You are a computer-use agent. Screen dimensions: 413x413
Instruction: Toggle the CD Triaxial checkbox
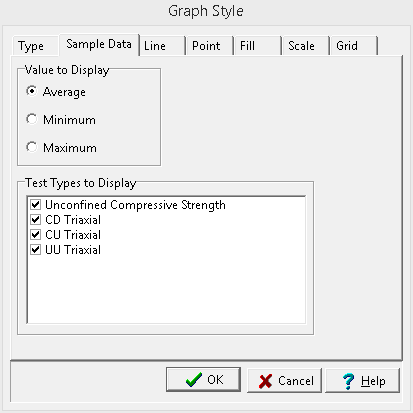[36, 219]
